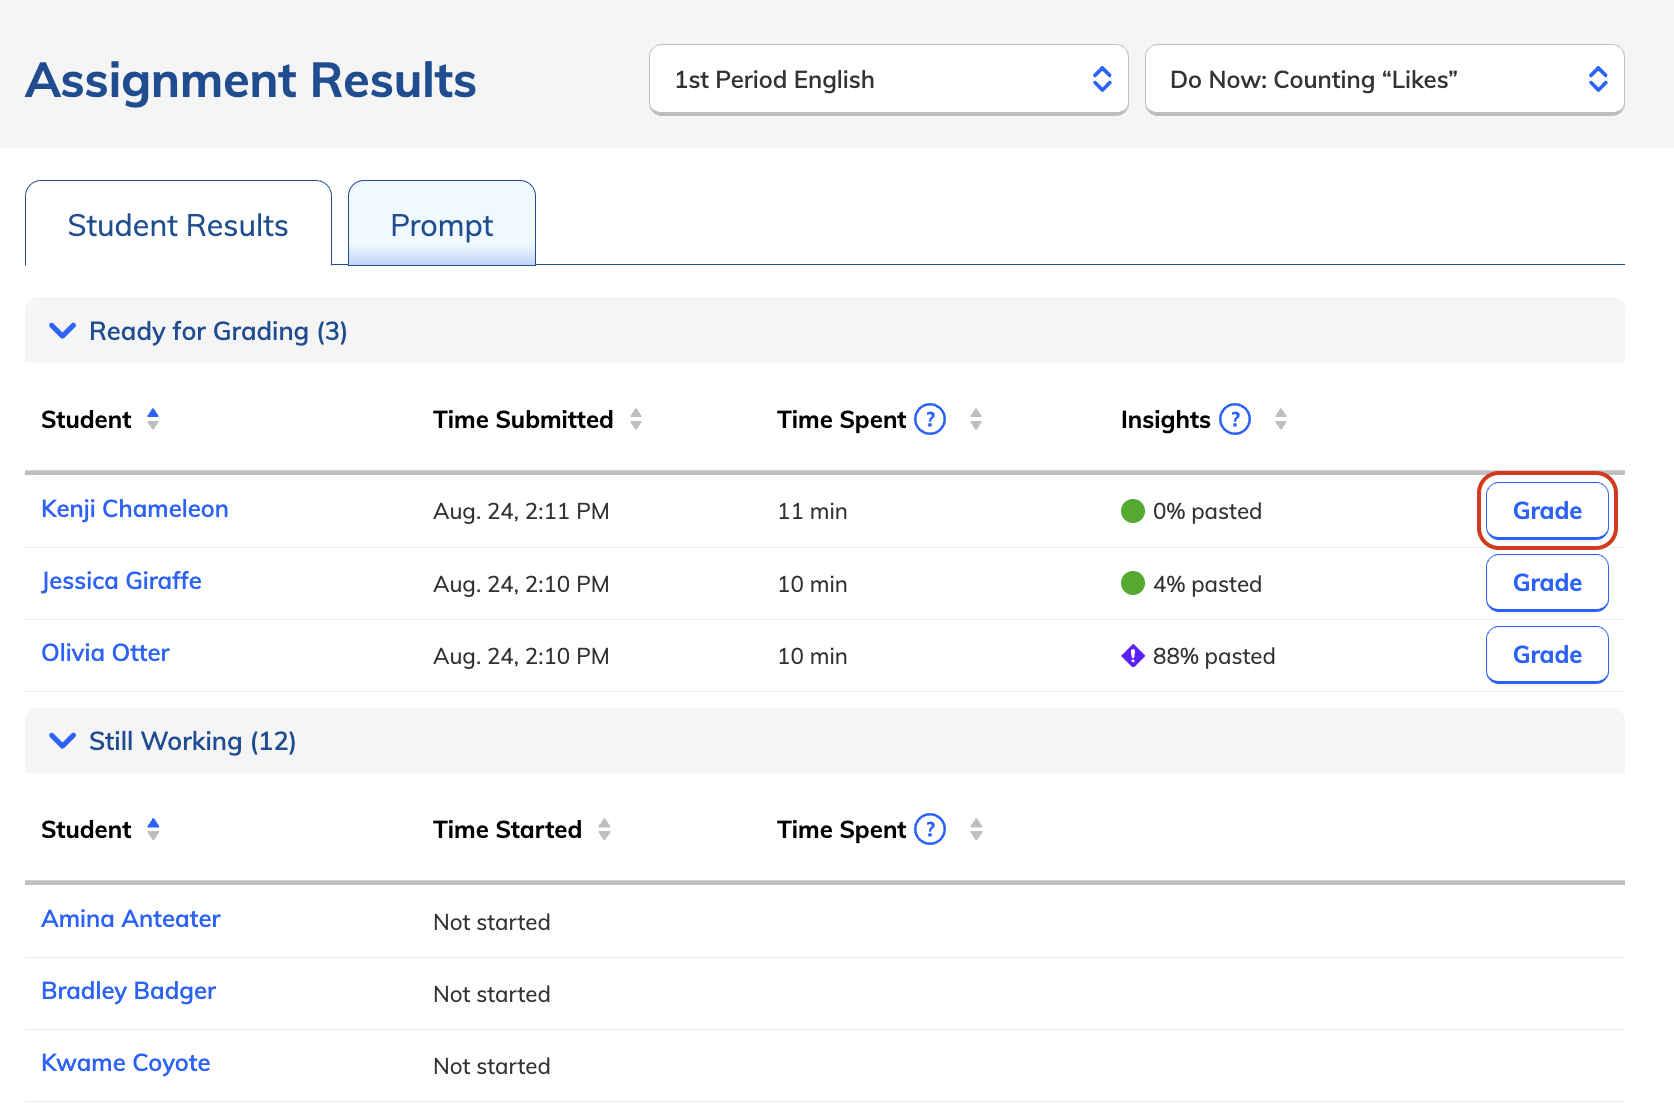Click the green status dot beside 0% pasted
This screenshot has width=1674, height=1106.
point(1132,510)
